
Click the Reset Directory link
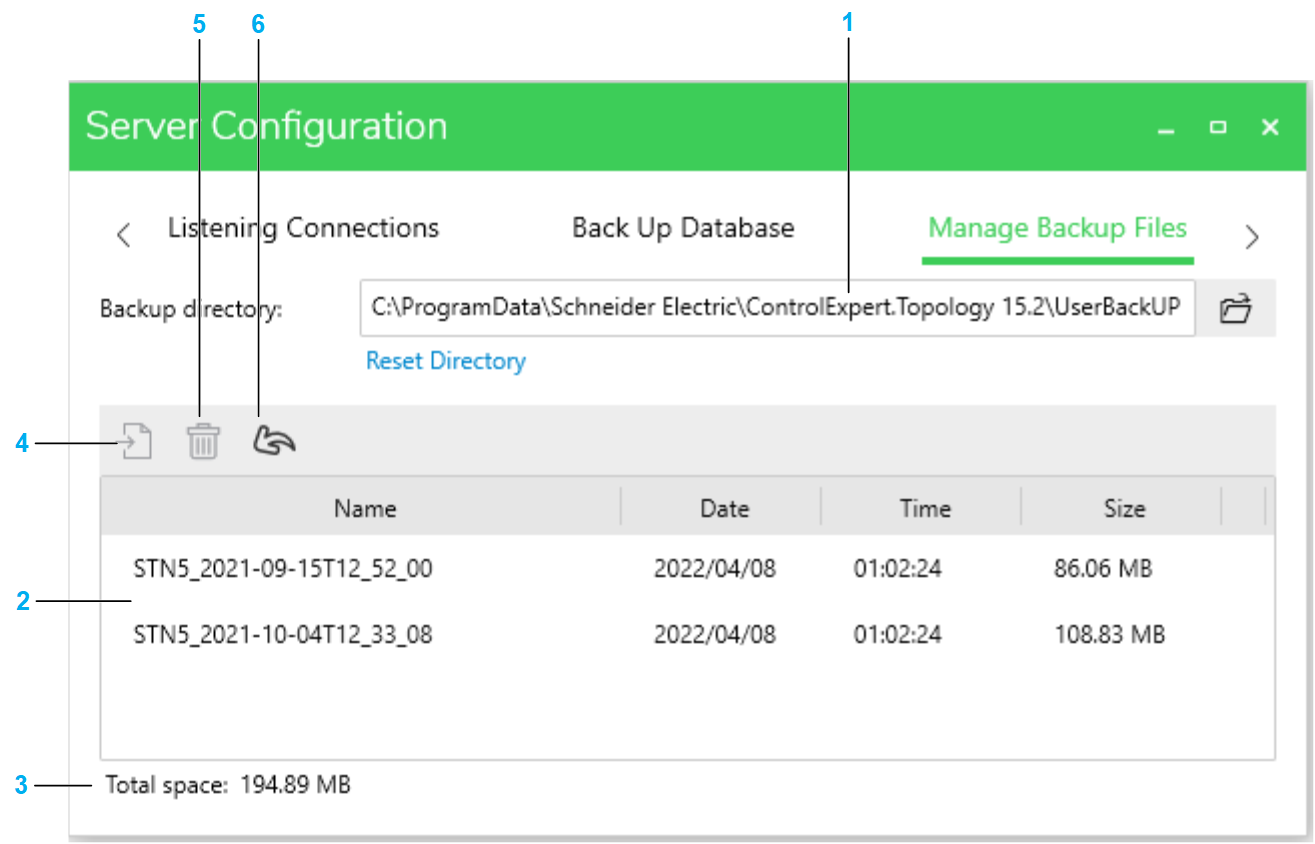tap(446, 361)
